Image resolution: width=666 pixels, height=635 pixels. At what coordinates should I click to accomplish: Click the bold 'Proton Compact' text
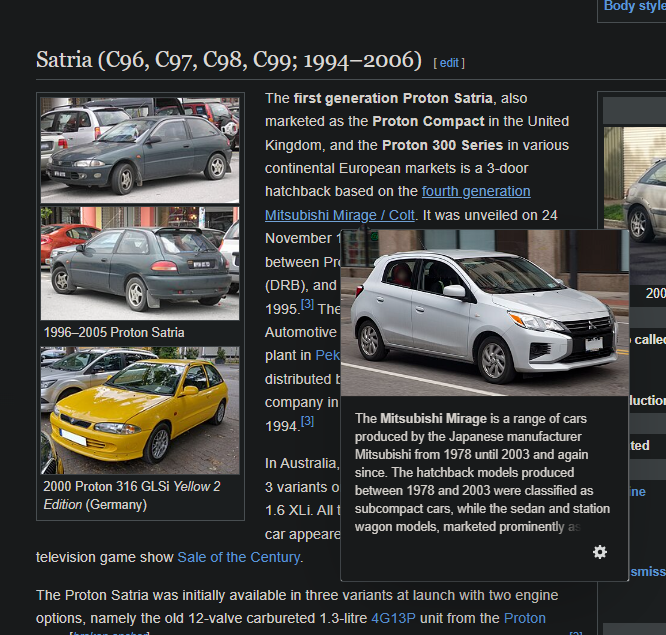pos(428,121)
